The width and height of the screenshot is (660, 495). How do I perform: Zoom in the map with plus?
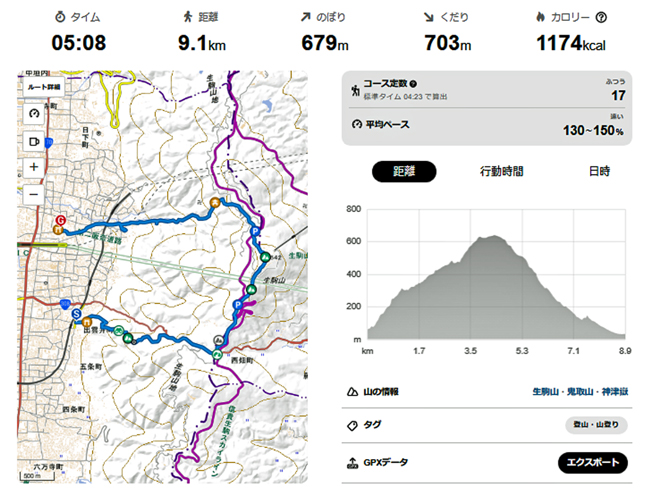pos(34,167)
